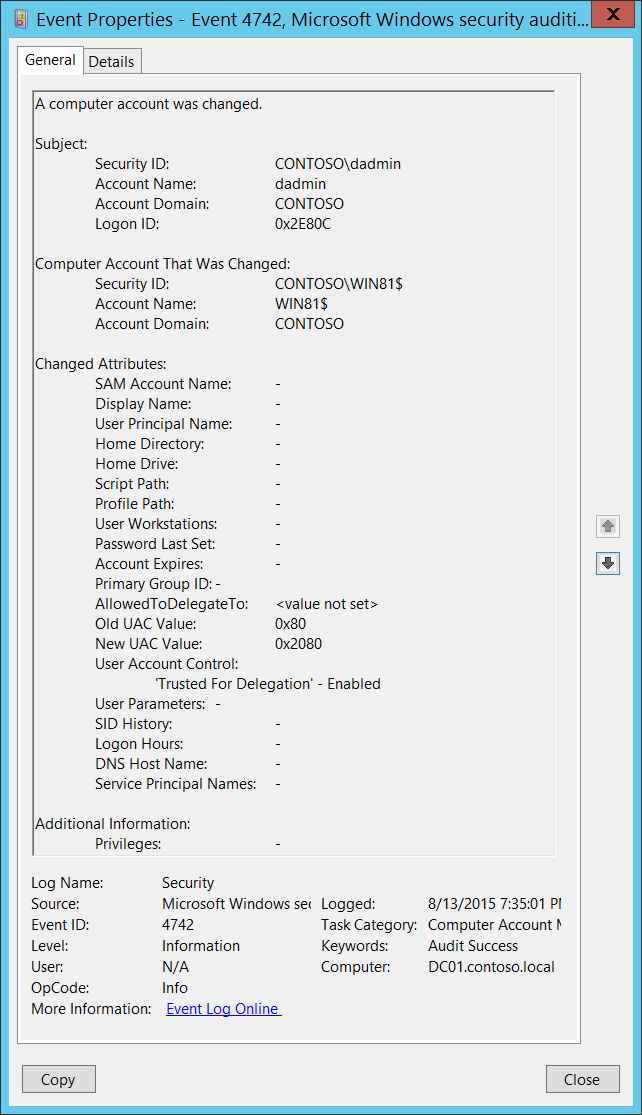Click the Computer field DC01.contoso.local
642x1115 pixels.
coord(490,967)
